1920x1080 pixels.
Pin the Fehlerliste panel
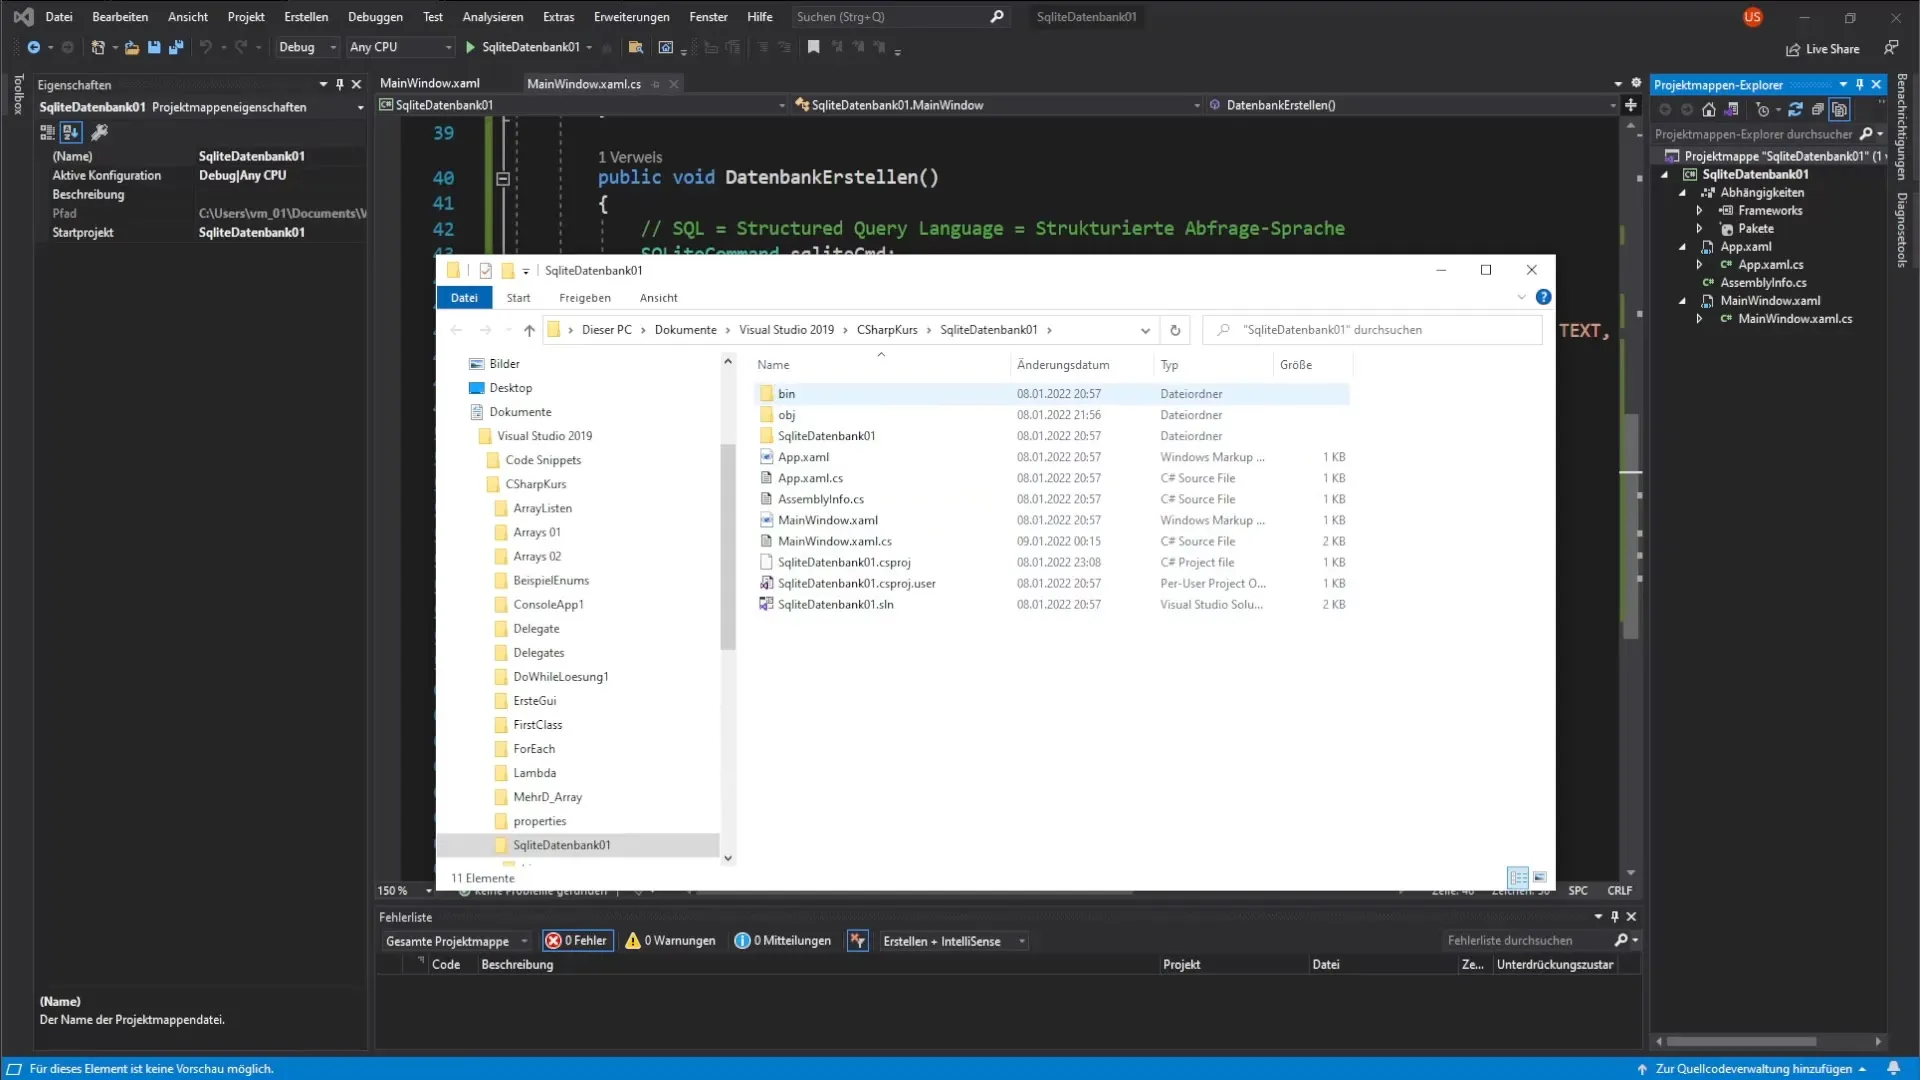pos(1615,917)
